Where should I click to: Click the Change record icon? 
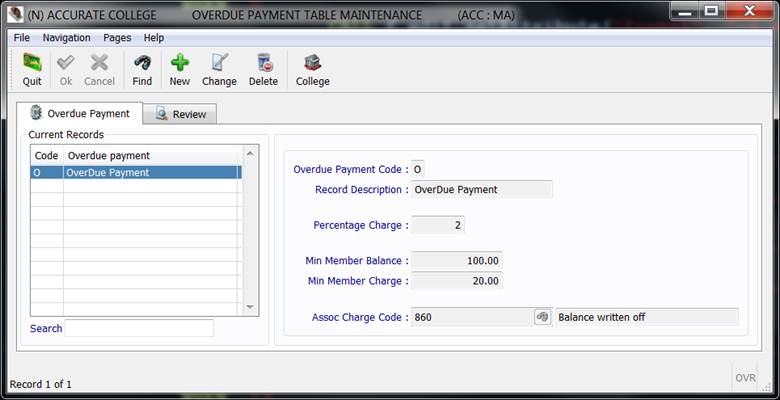[219, 64]
